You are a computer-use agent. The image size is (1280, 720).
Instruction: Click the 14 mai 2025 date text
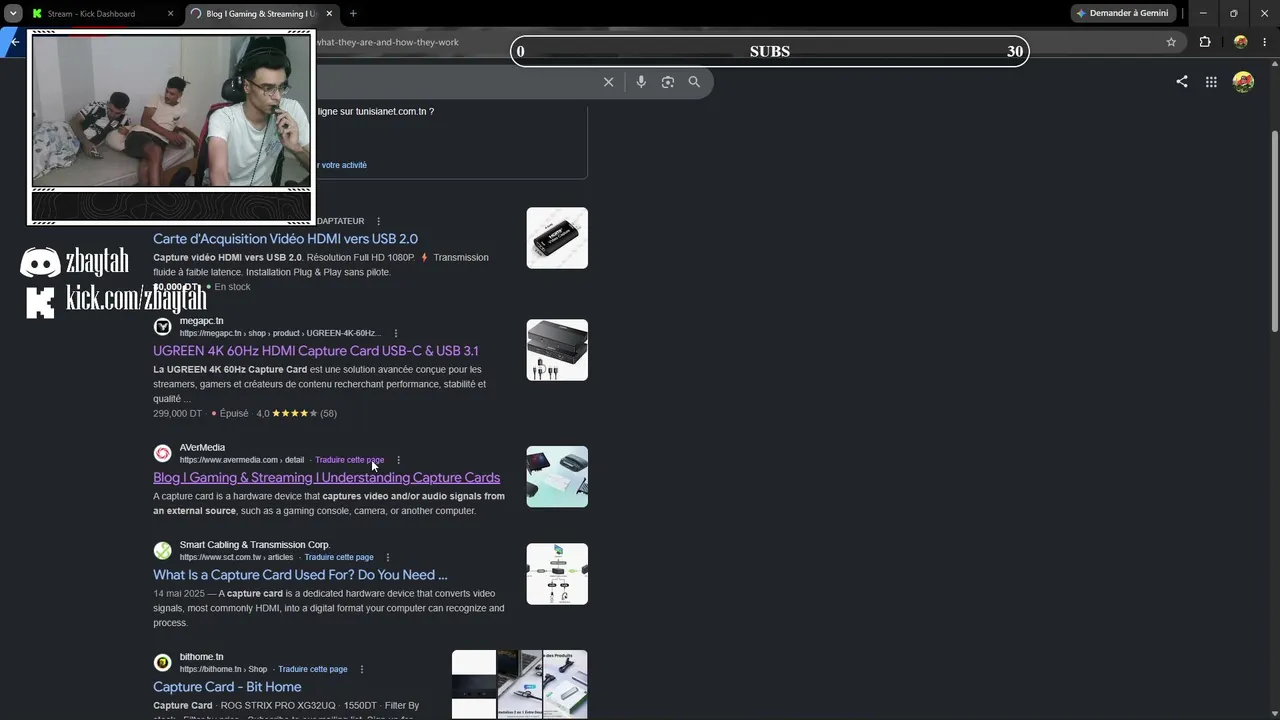pos(178,594)
